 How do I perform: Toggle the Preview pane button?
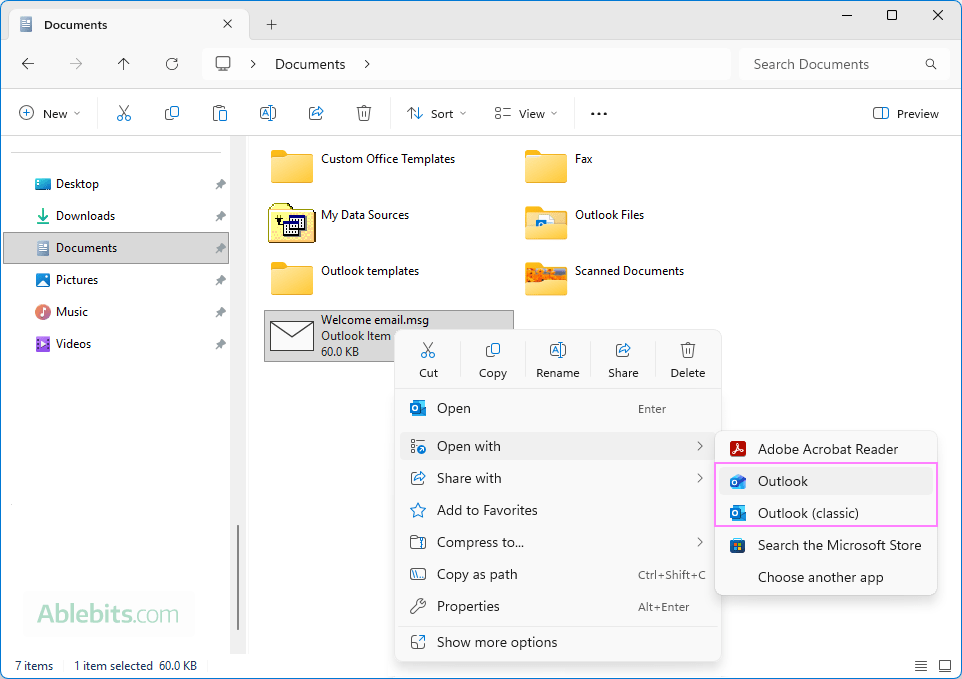906,114
